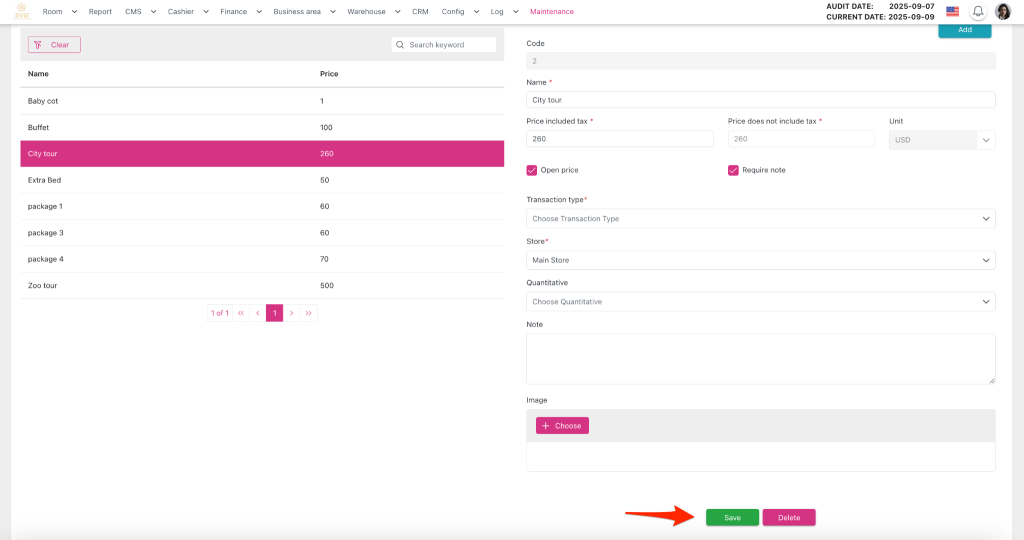Open the user profile avatar
This screenshot has width=1024, height=540.
tap(1003, 11)
